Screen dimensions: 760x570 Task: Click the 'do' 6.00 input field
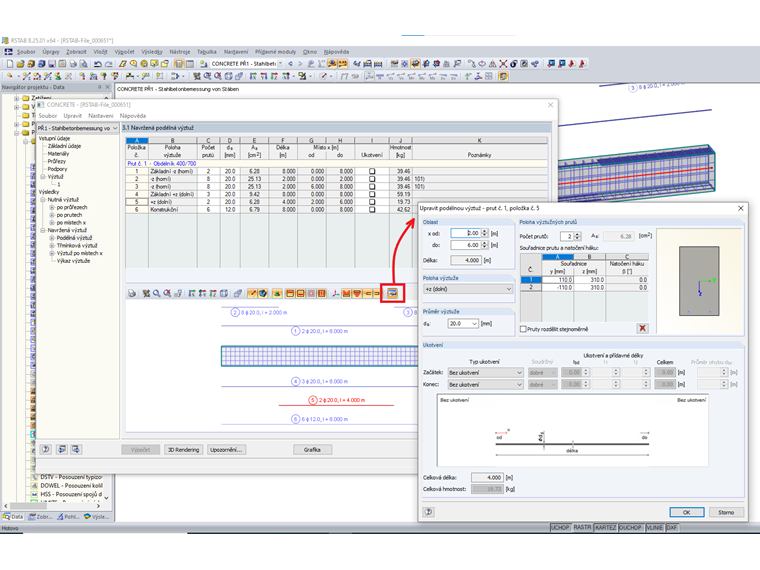[x=465, y=245]
